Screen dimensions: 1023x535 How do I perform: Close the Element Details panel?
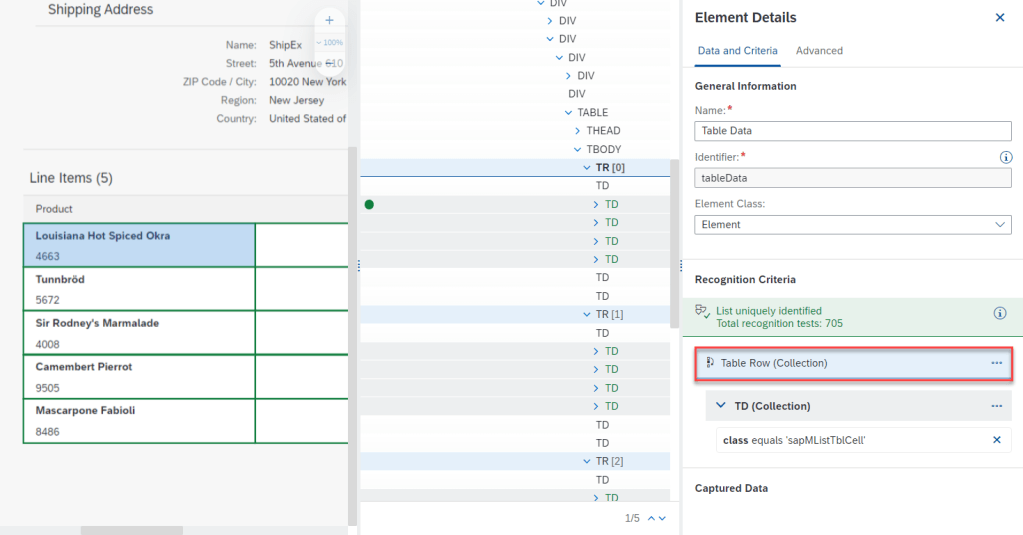(999, 18)
